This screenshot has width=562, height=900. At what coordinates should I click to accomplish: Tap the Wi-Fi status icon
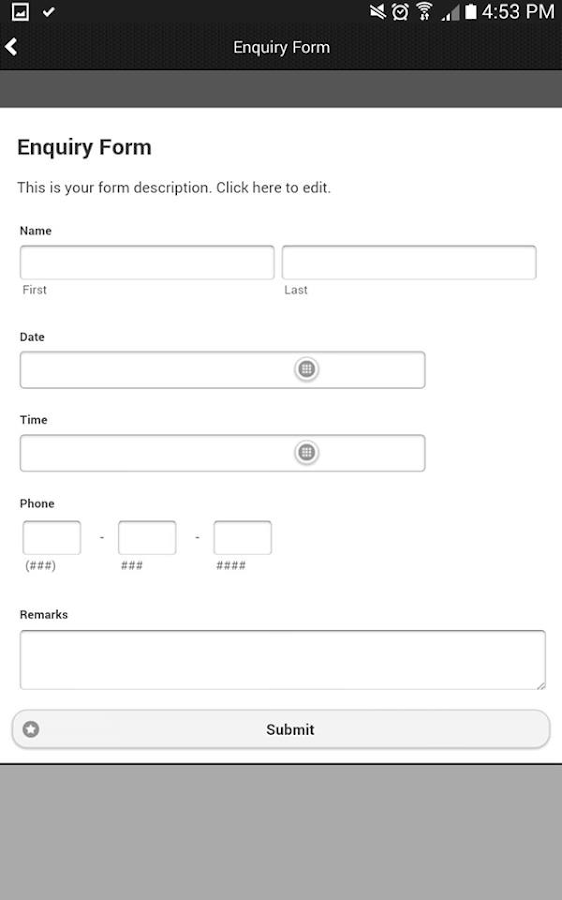424,11
